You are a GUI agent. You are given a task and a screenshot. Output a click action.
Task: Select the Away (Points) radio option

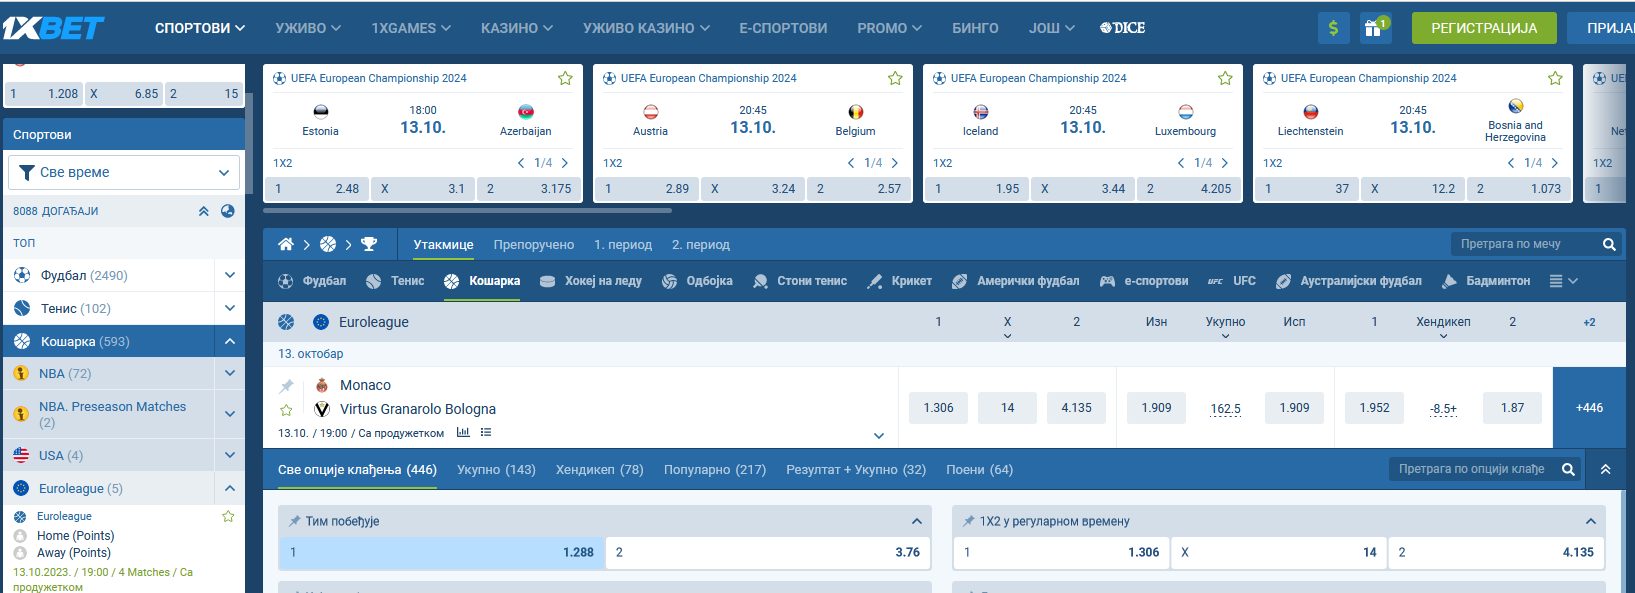pos(20,553)
